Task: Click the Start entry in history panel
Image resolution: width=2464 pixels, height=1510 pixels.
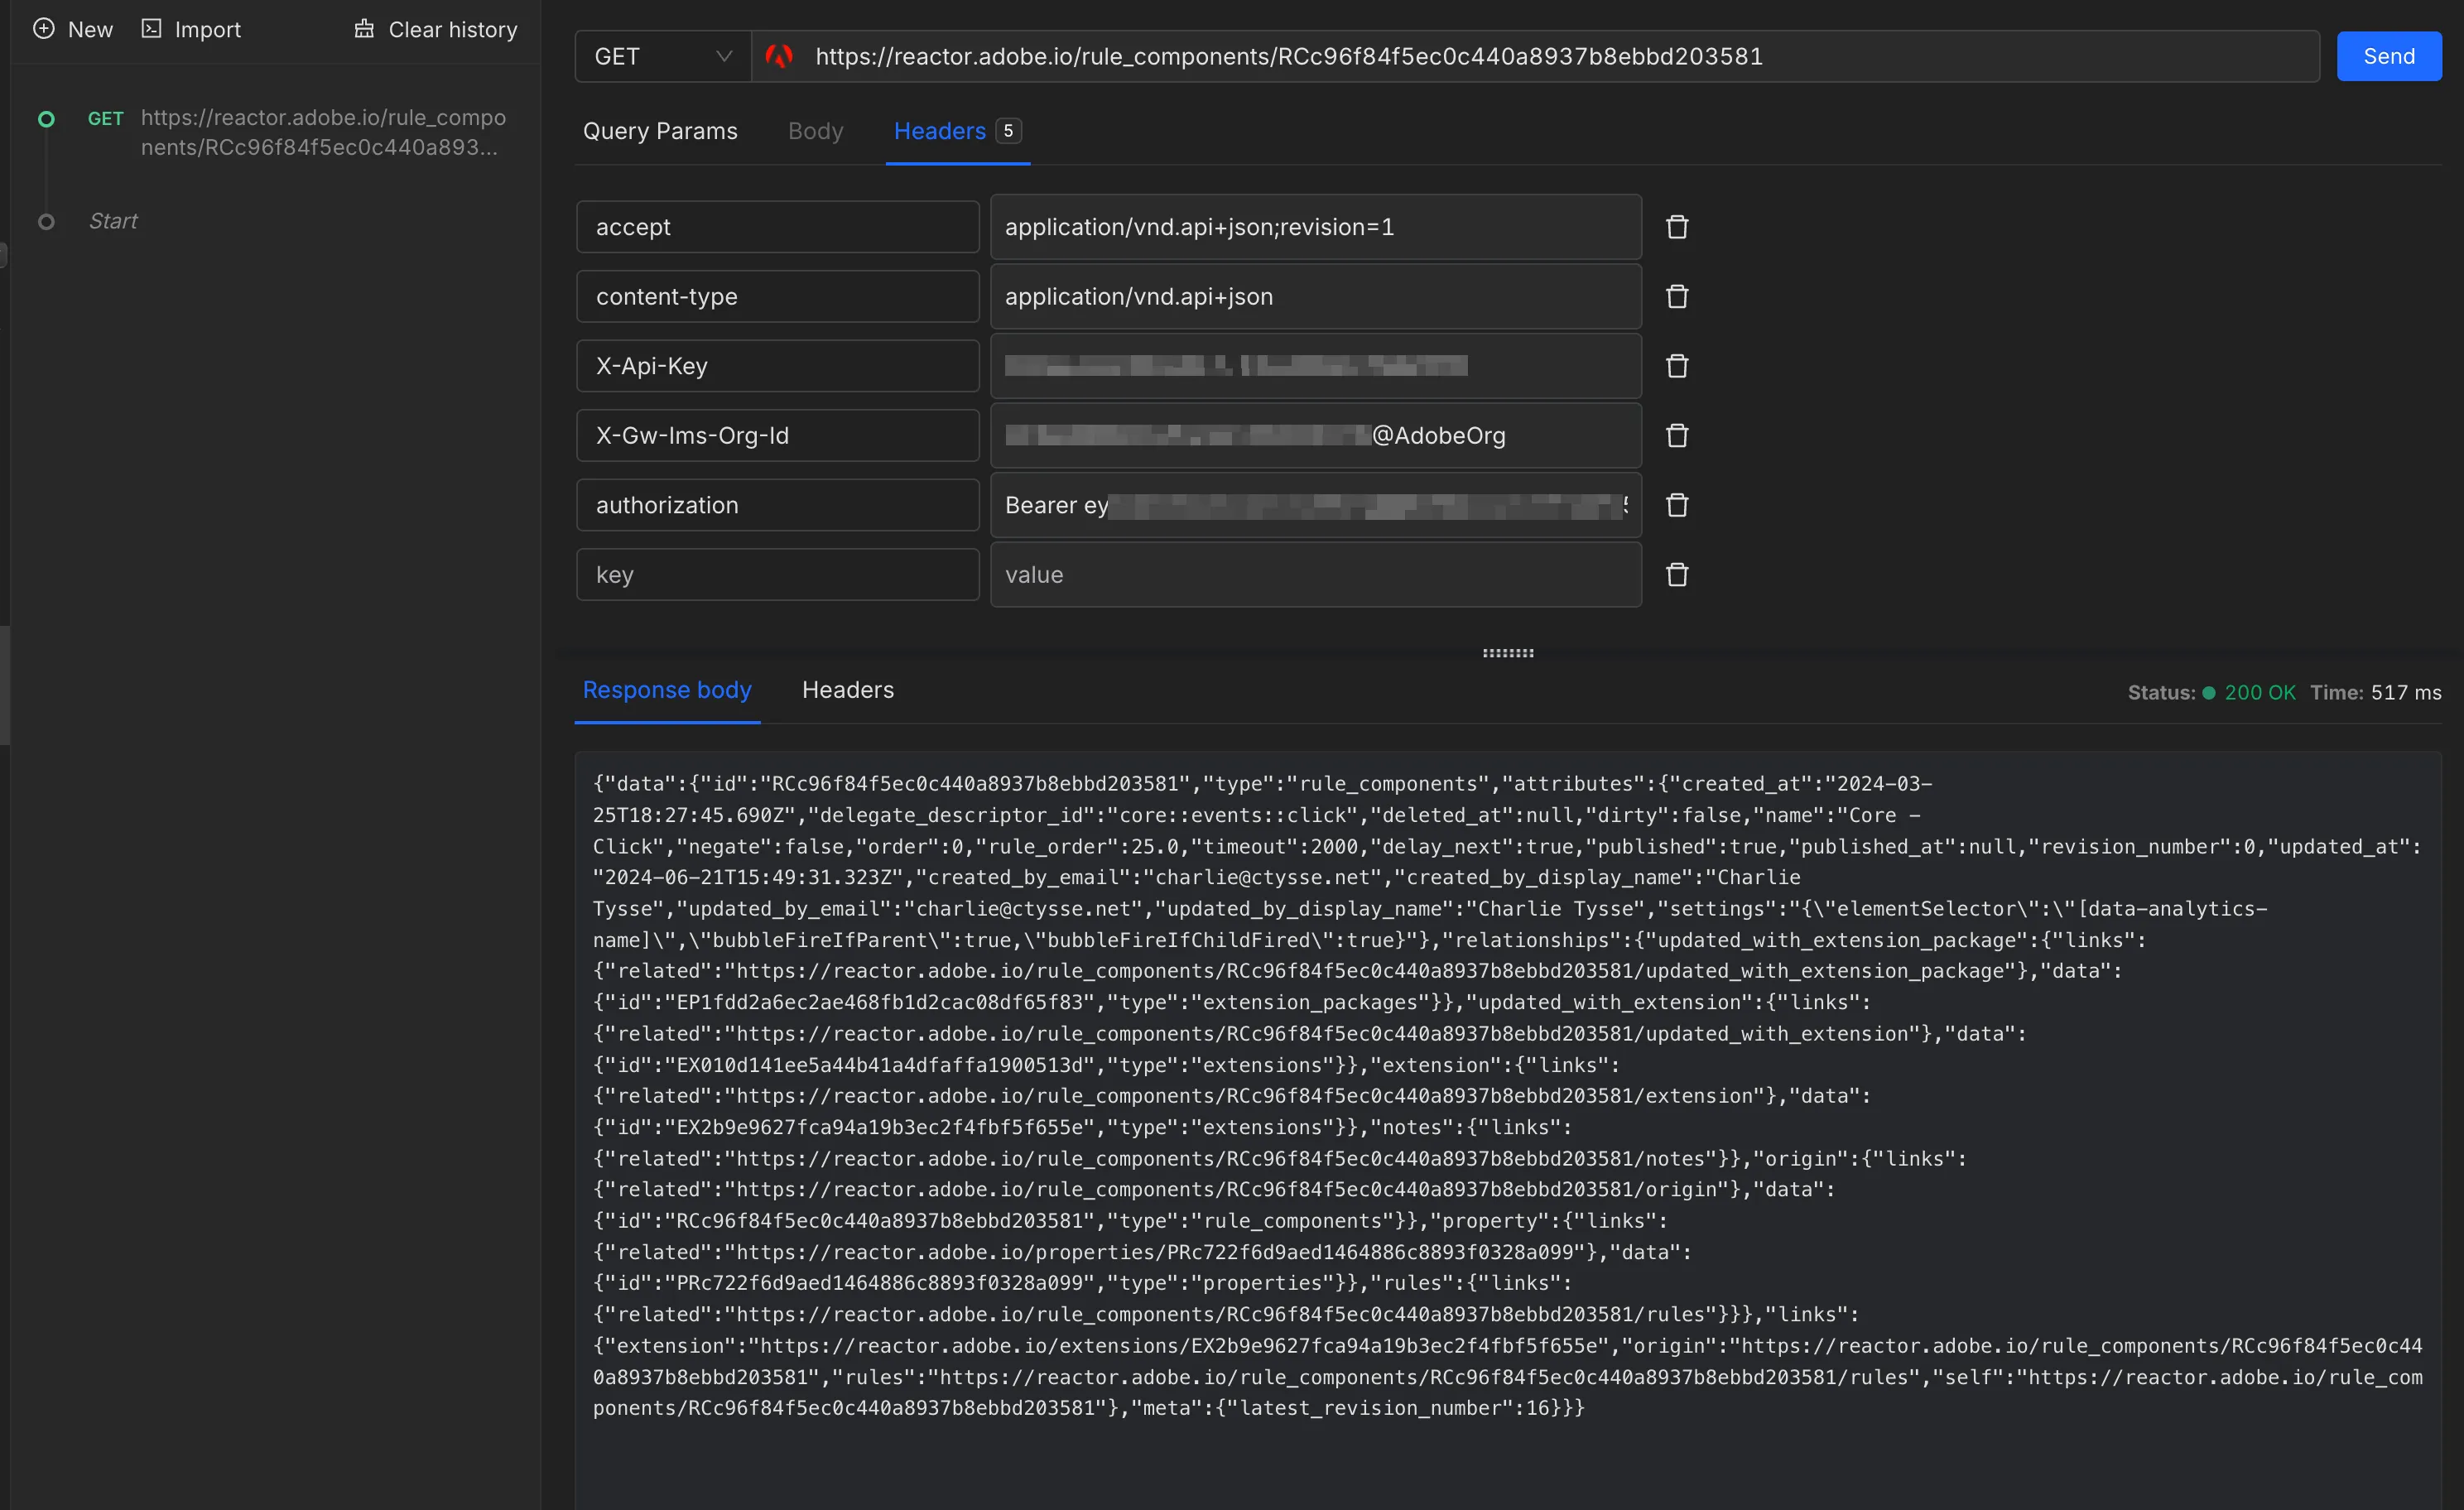Action: (112, 221)
